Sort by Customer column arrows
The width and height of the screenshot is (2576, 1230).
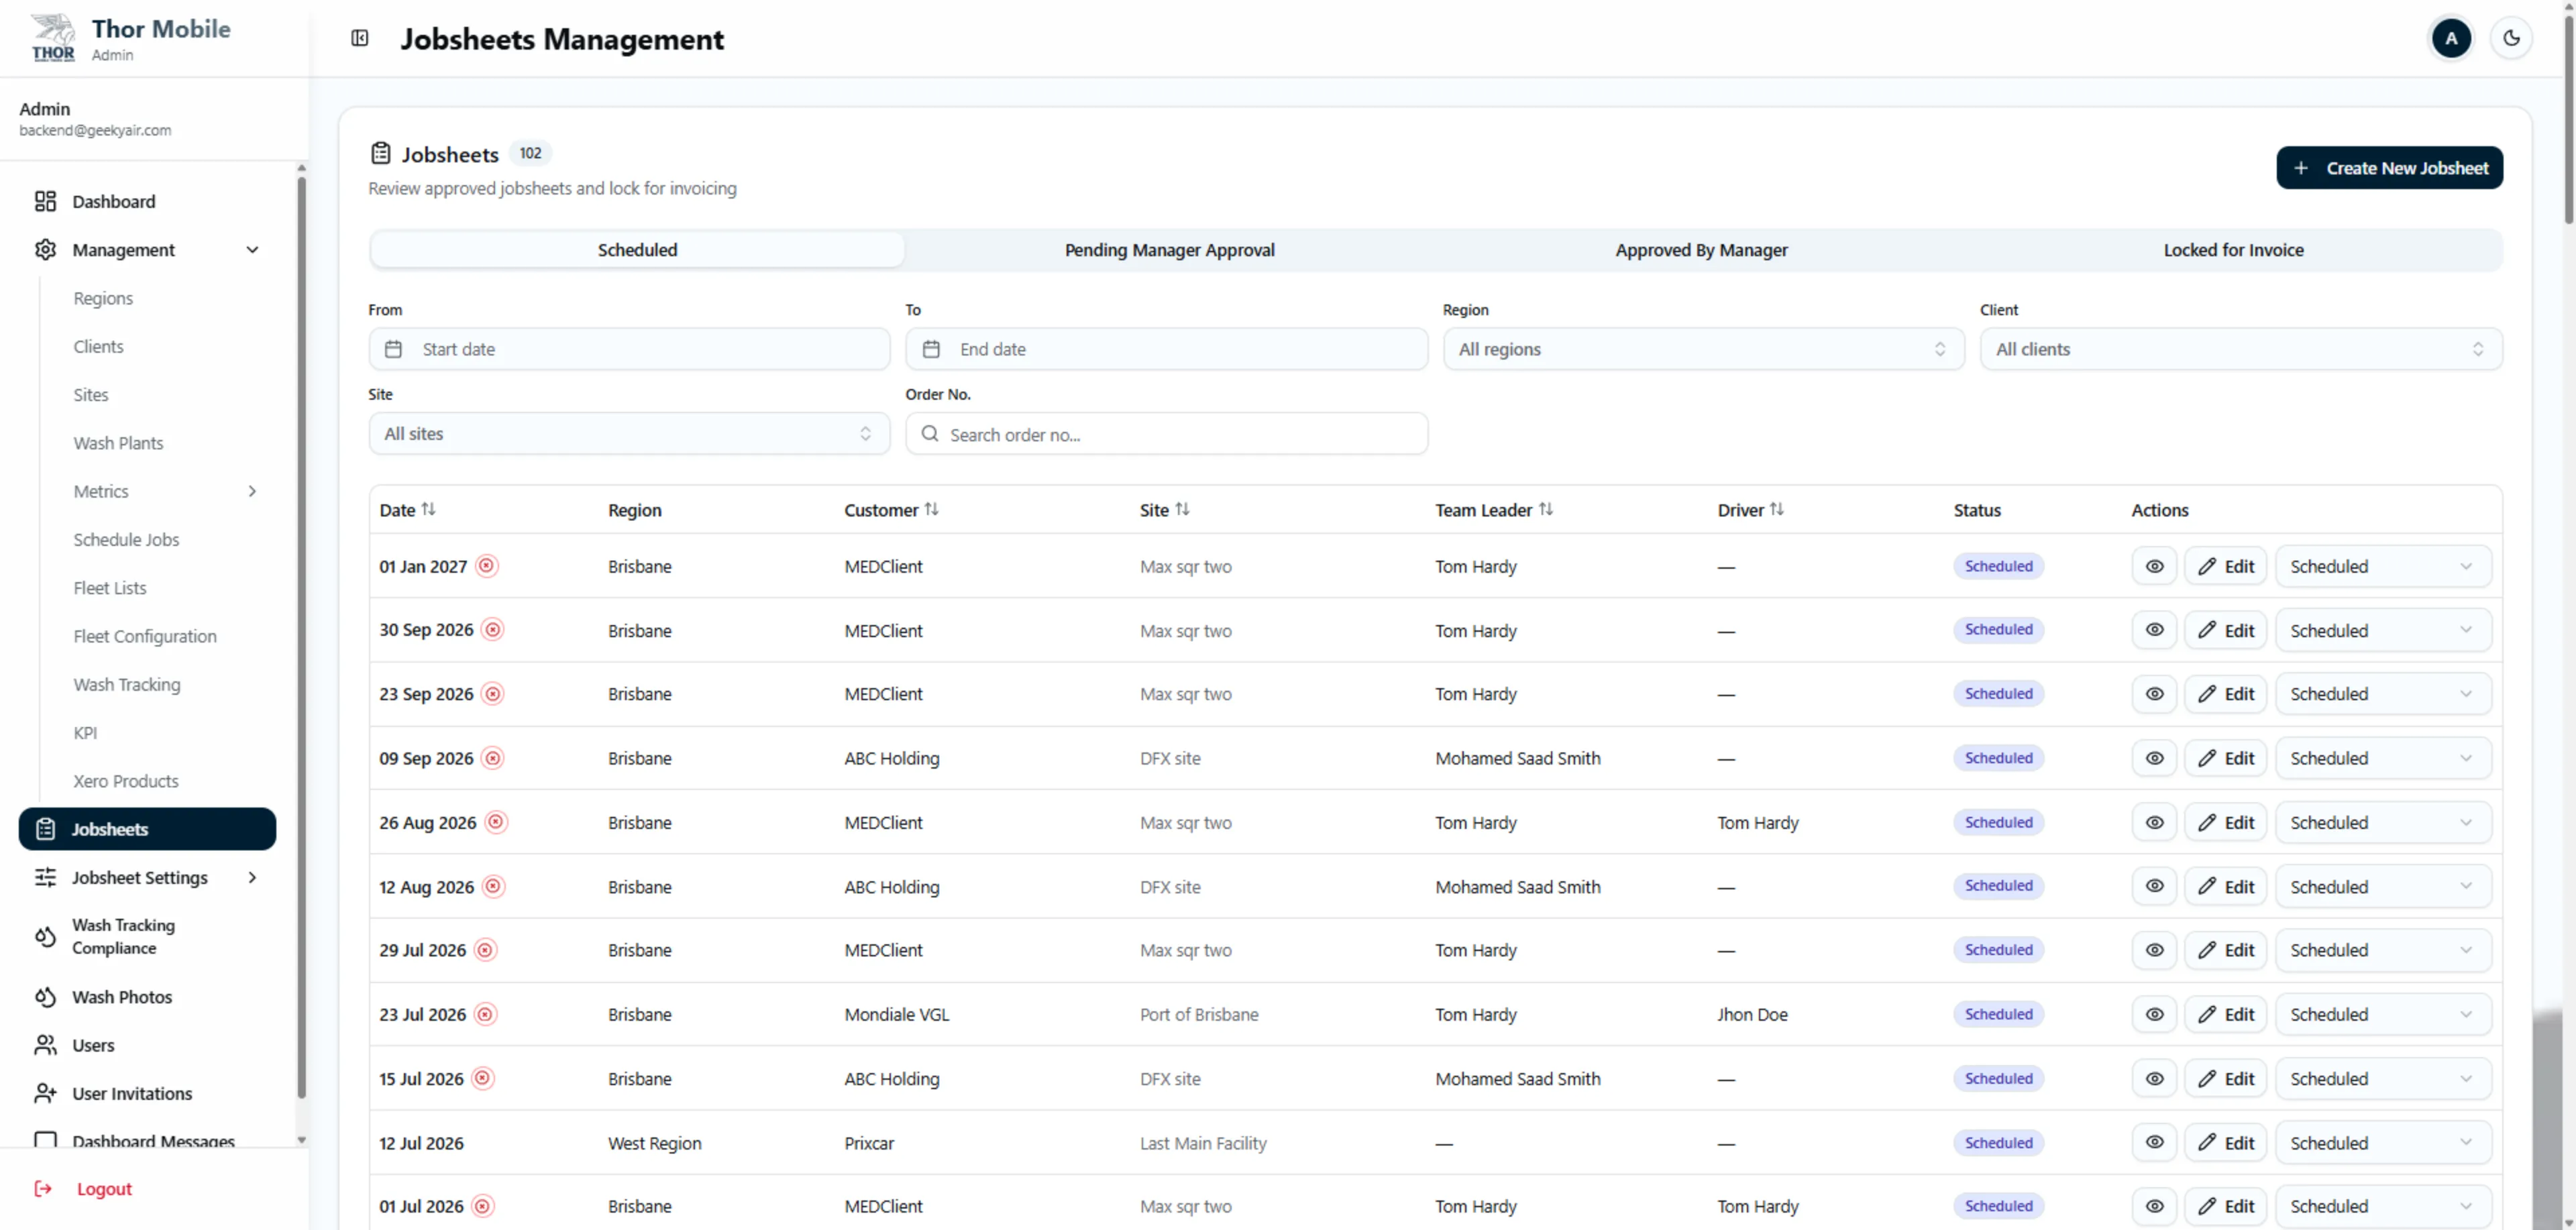932,509
